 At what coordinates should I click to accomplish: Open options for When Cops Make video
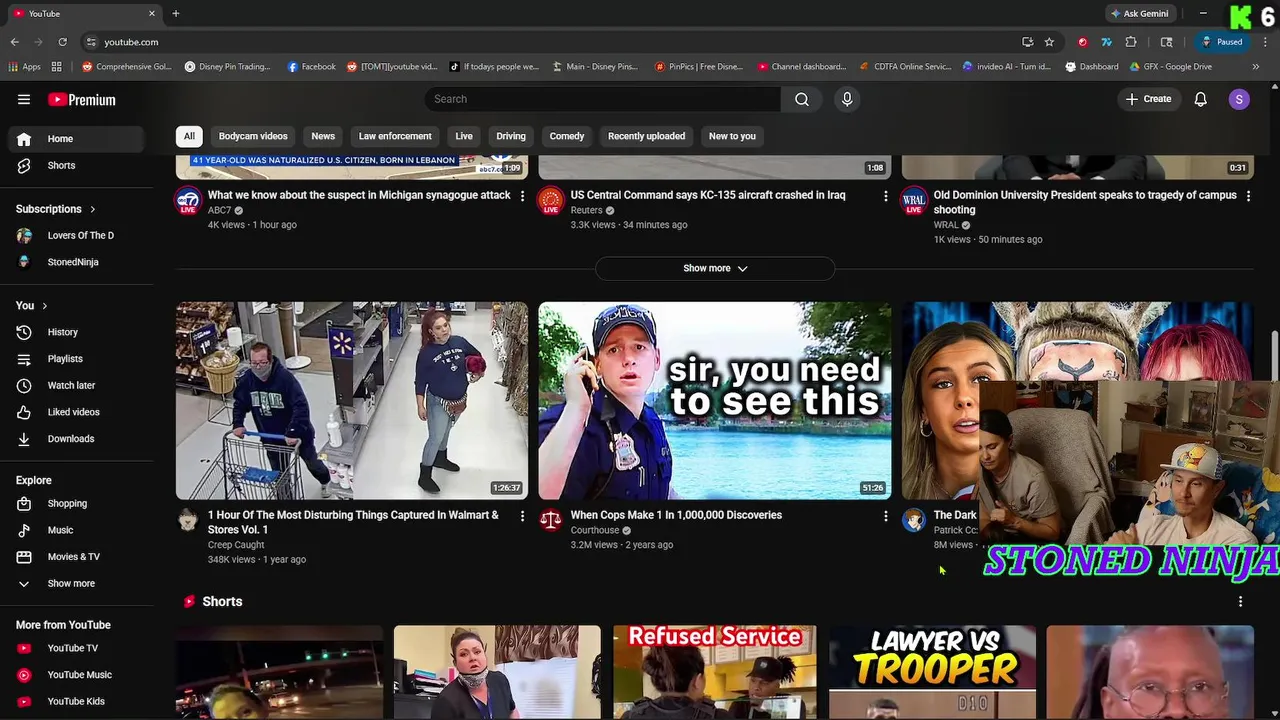(x=885, y=516)
